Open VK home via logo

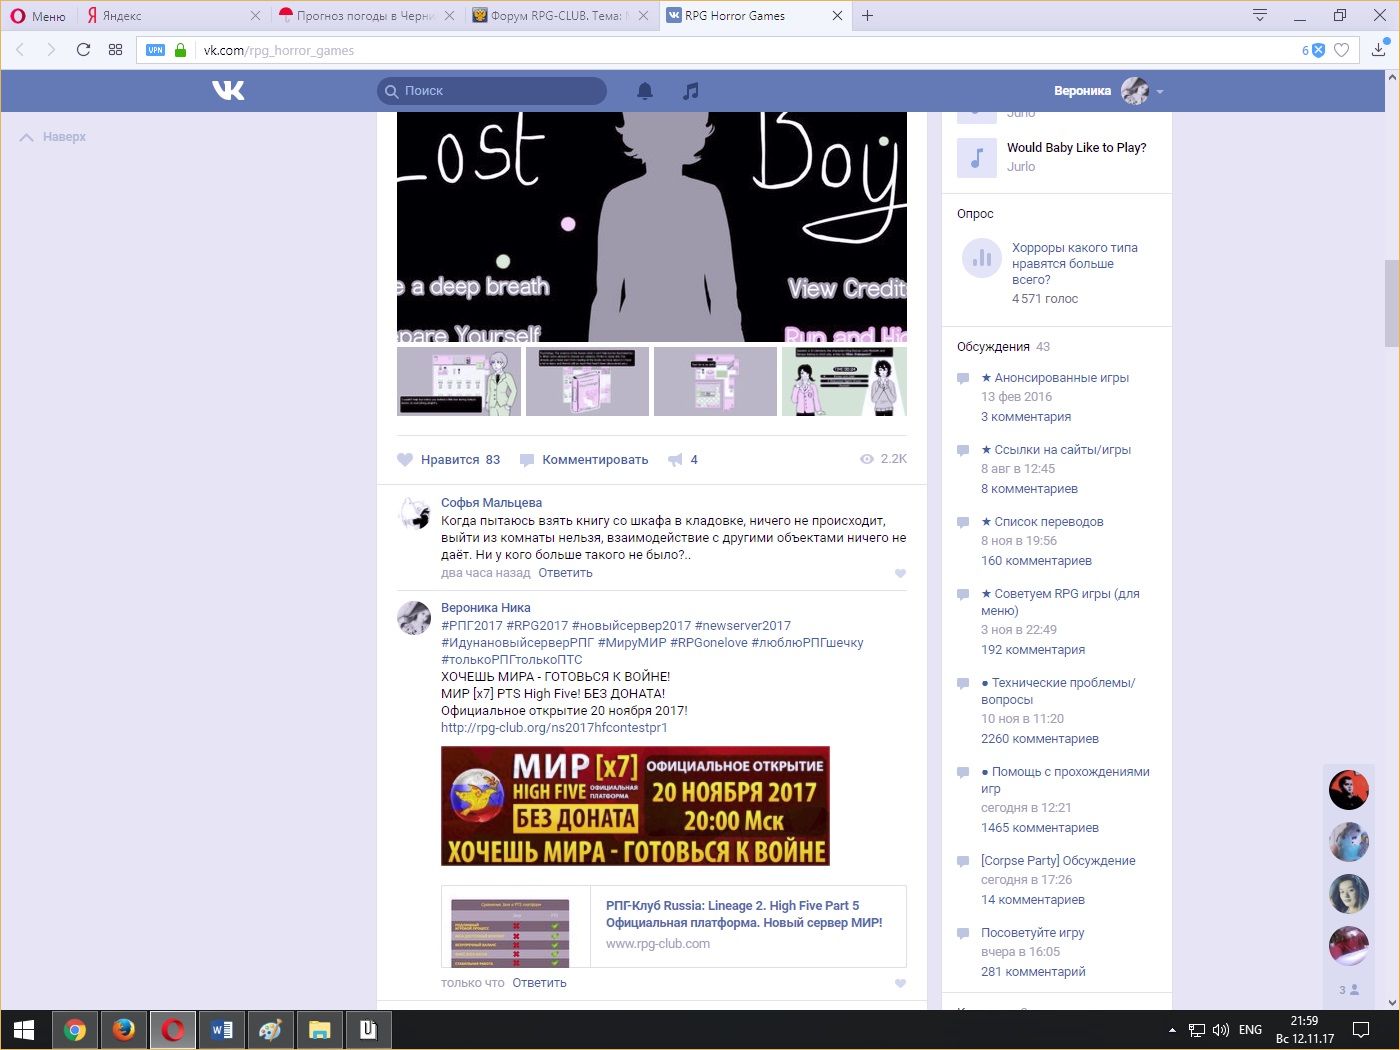(x=228, y=91)
